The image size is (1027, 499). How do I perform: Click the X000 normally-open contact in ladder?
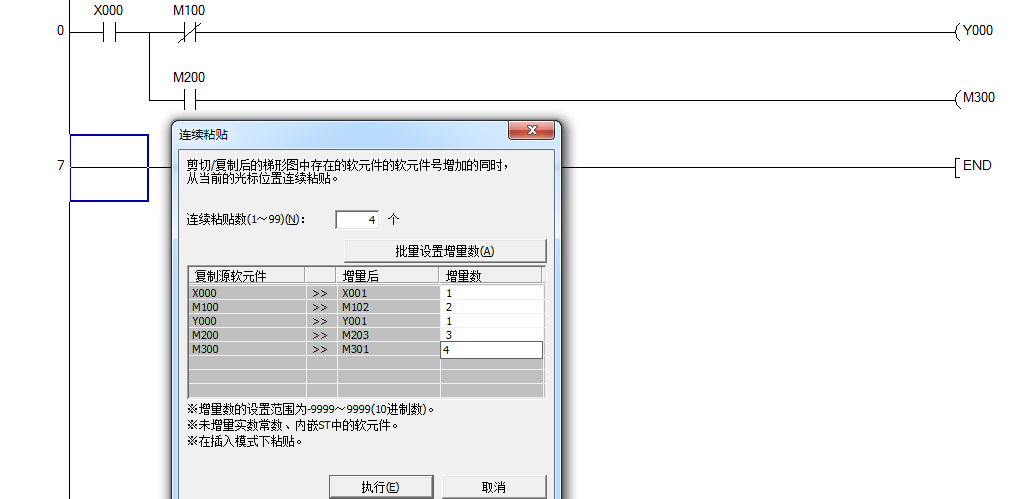pyautogui.click(x=109, y=32)
